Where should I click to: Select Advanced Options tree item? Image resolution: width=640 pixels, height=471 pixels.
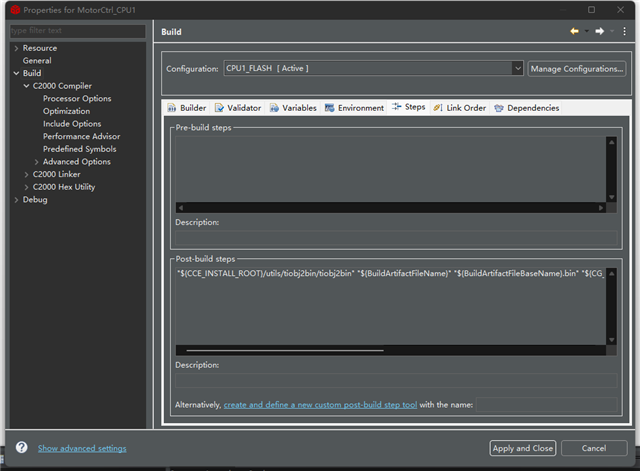77,162
